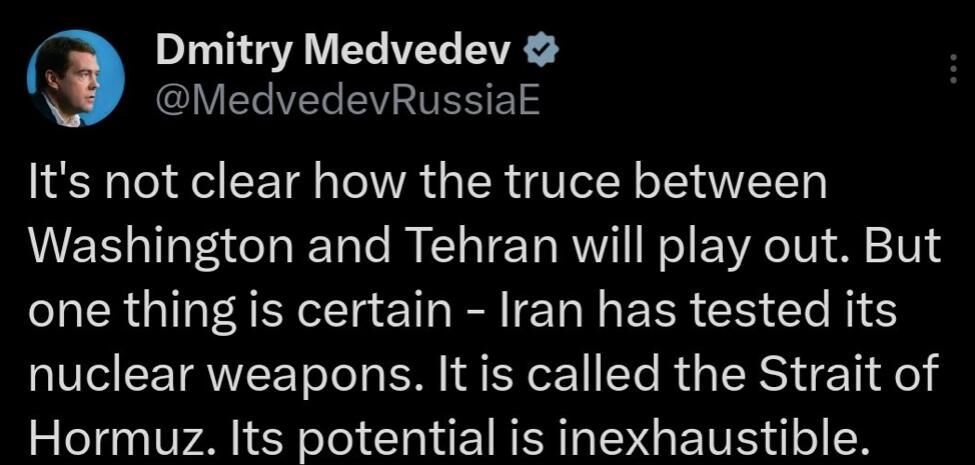Open Dmitry Medvedev's profile picture
The image size is (975, 465).
pos(76,78)
